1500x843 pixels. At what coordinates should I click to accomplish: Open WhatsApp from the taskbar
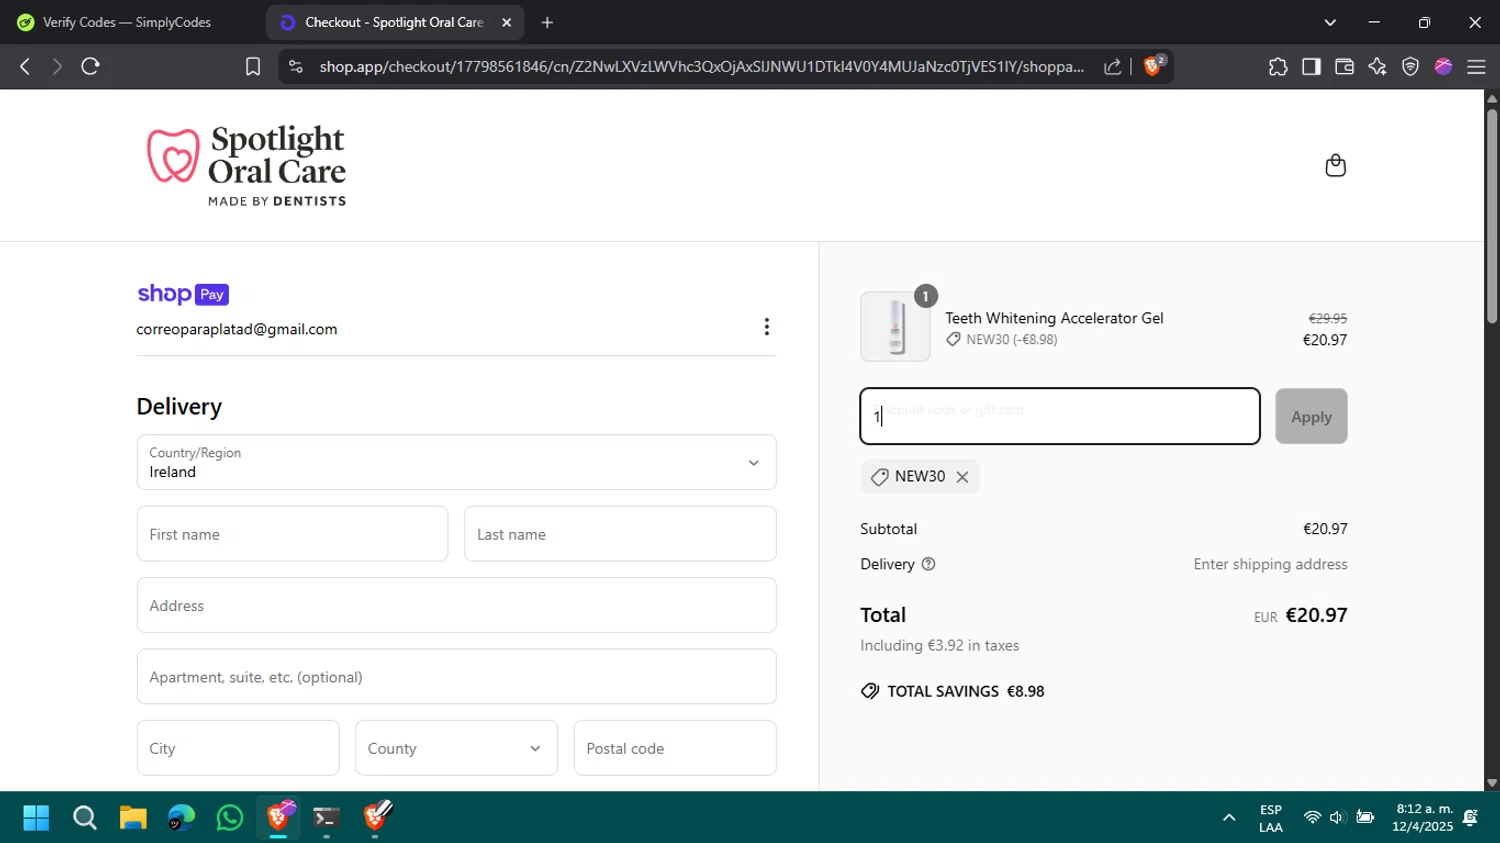[230, 818]
